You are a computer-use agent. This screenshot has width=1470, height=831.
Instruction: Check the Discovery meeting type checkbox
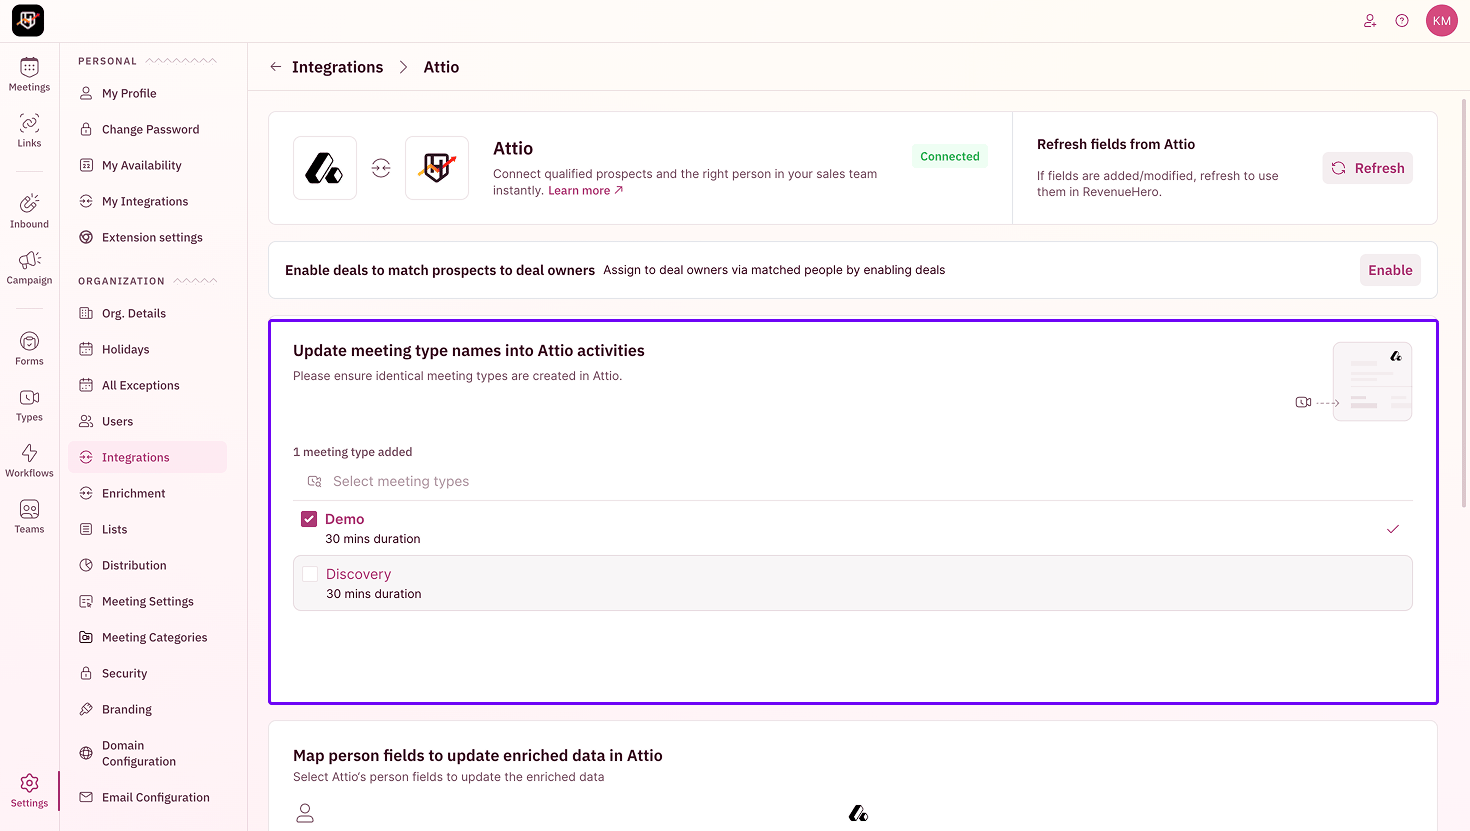pyautogui.click(x=310, y=574)
